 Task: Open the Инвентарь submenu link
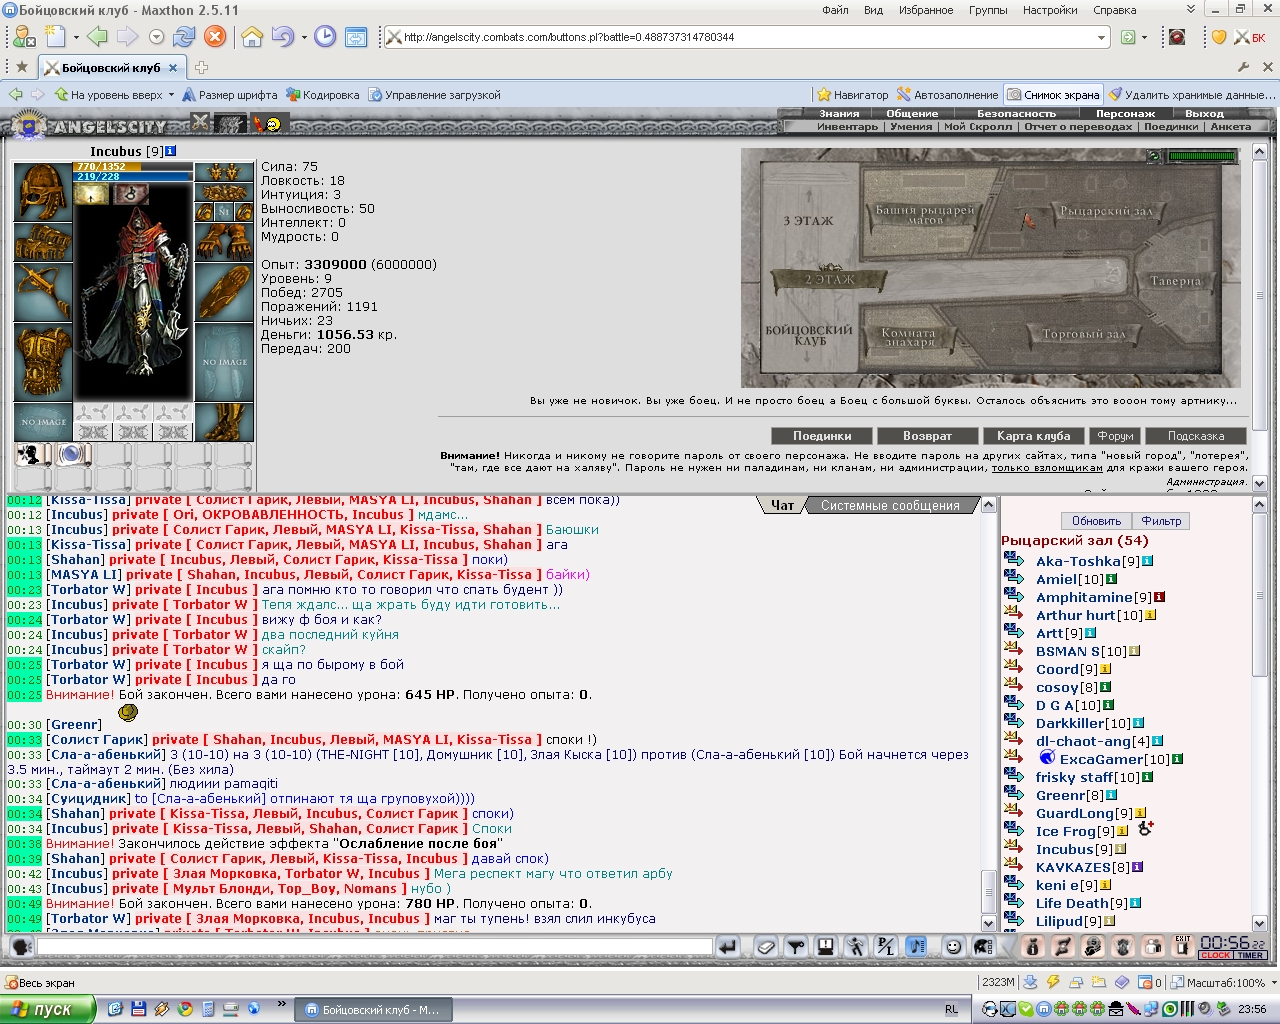[847, 127]
